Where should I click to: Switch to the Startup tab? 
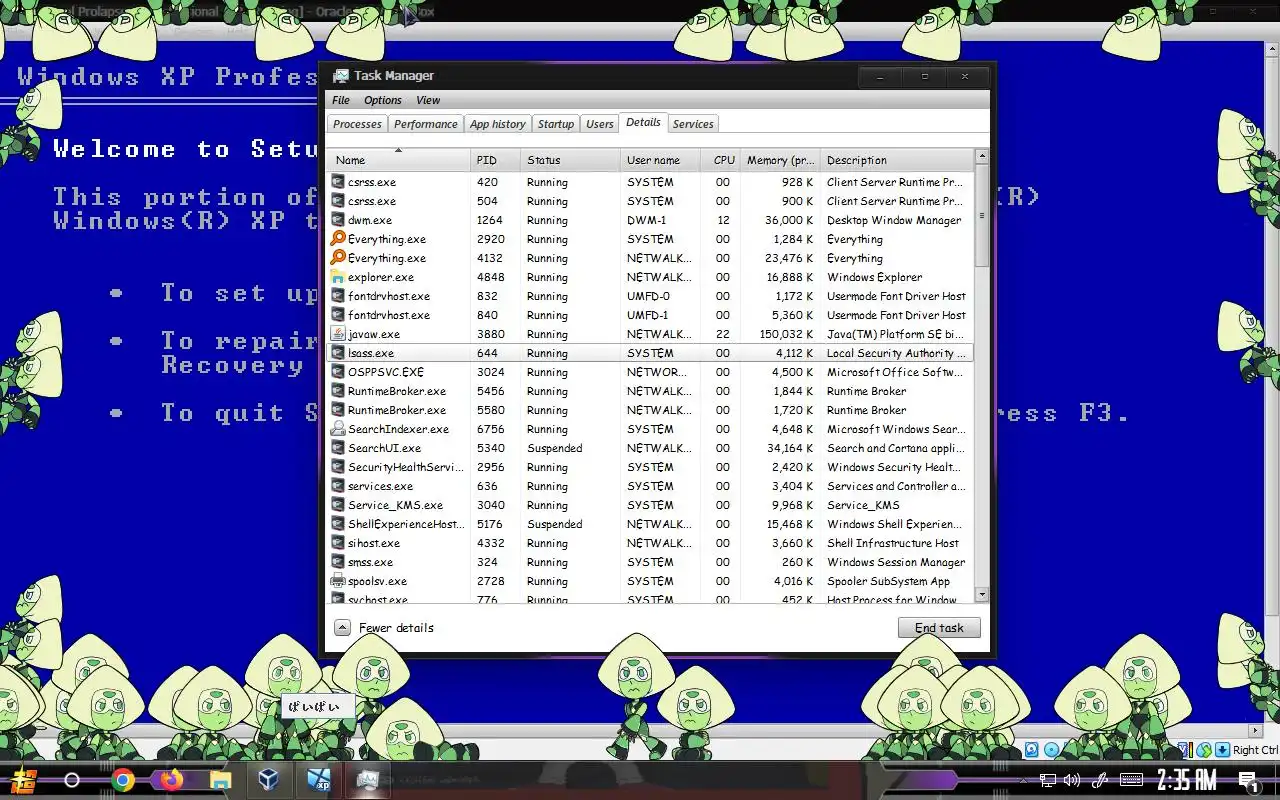[x=555, y=124]
